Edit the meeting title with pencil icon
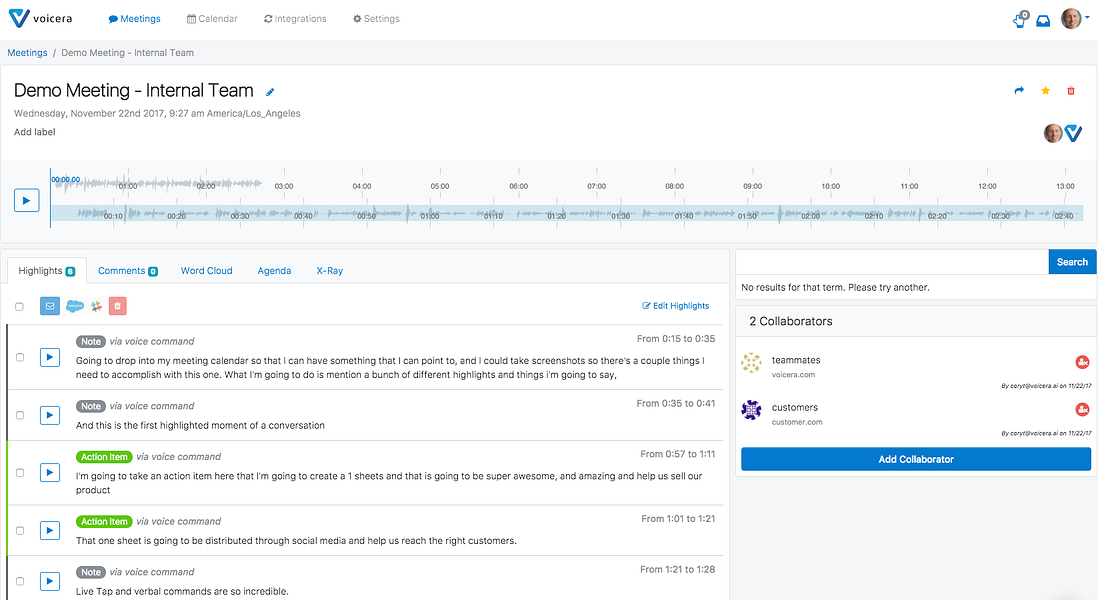This screenshot has height=600, width=1098. click(270, 92)
